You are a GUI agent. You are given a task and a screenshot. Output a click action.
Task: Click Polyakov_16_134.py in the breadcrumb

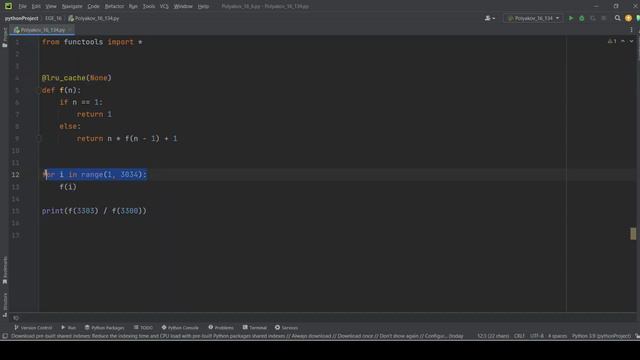(x=94, y=18)
